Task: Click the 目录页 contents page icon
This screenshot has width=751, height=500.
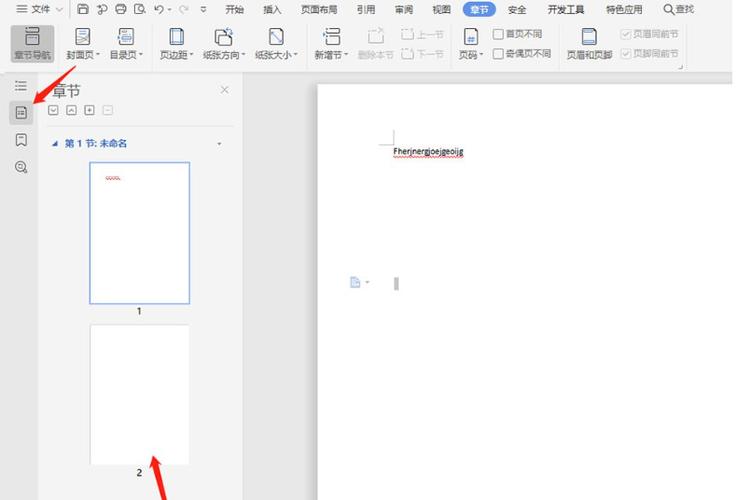Action: click(x=126, y=37)
